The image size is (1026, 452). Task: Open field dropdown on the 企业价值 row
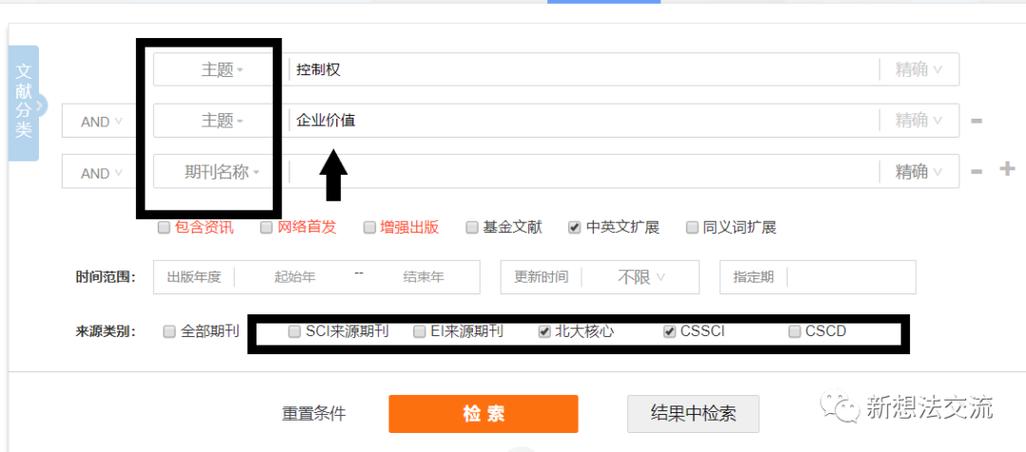coord(221,120)
